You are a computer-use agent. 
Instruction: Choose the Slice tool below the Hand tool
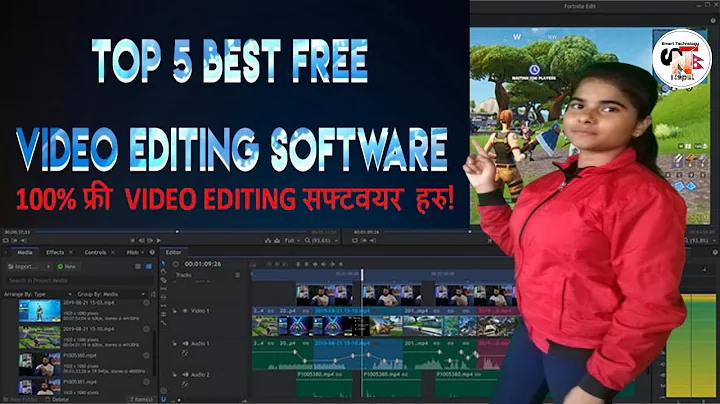tap(163, 280)
